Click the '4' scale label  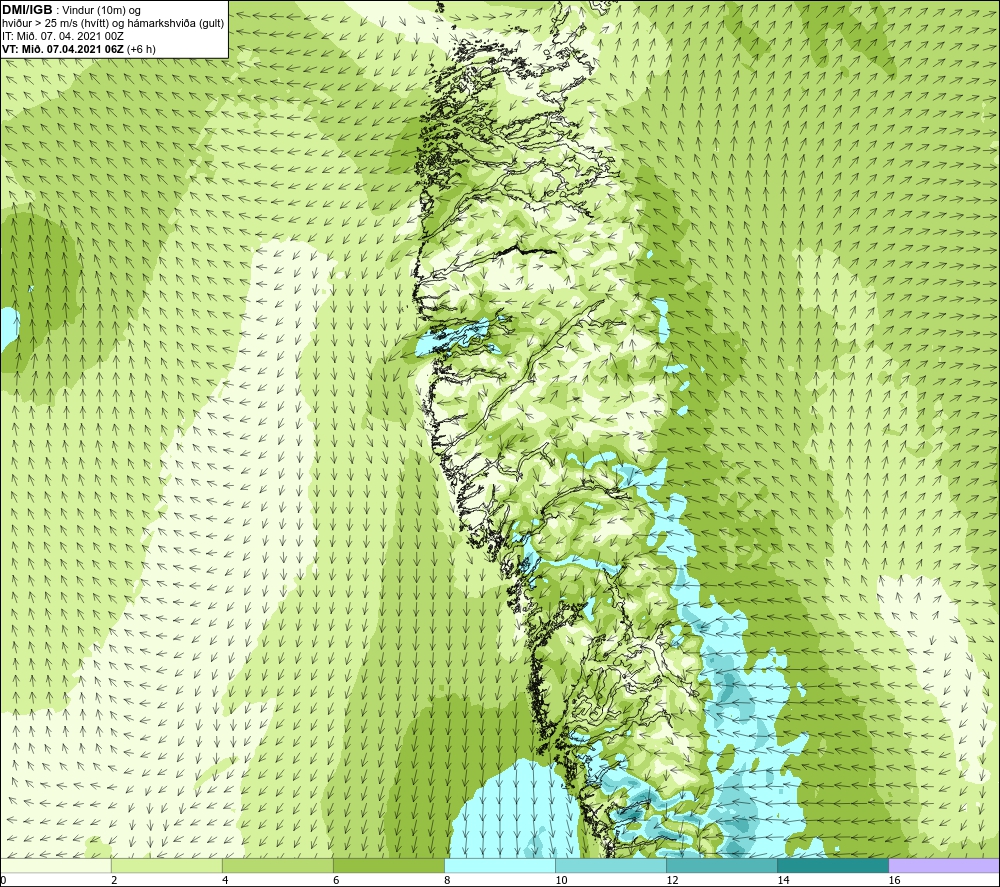tap(225, 881)
